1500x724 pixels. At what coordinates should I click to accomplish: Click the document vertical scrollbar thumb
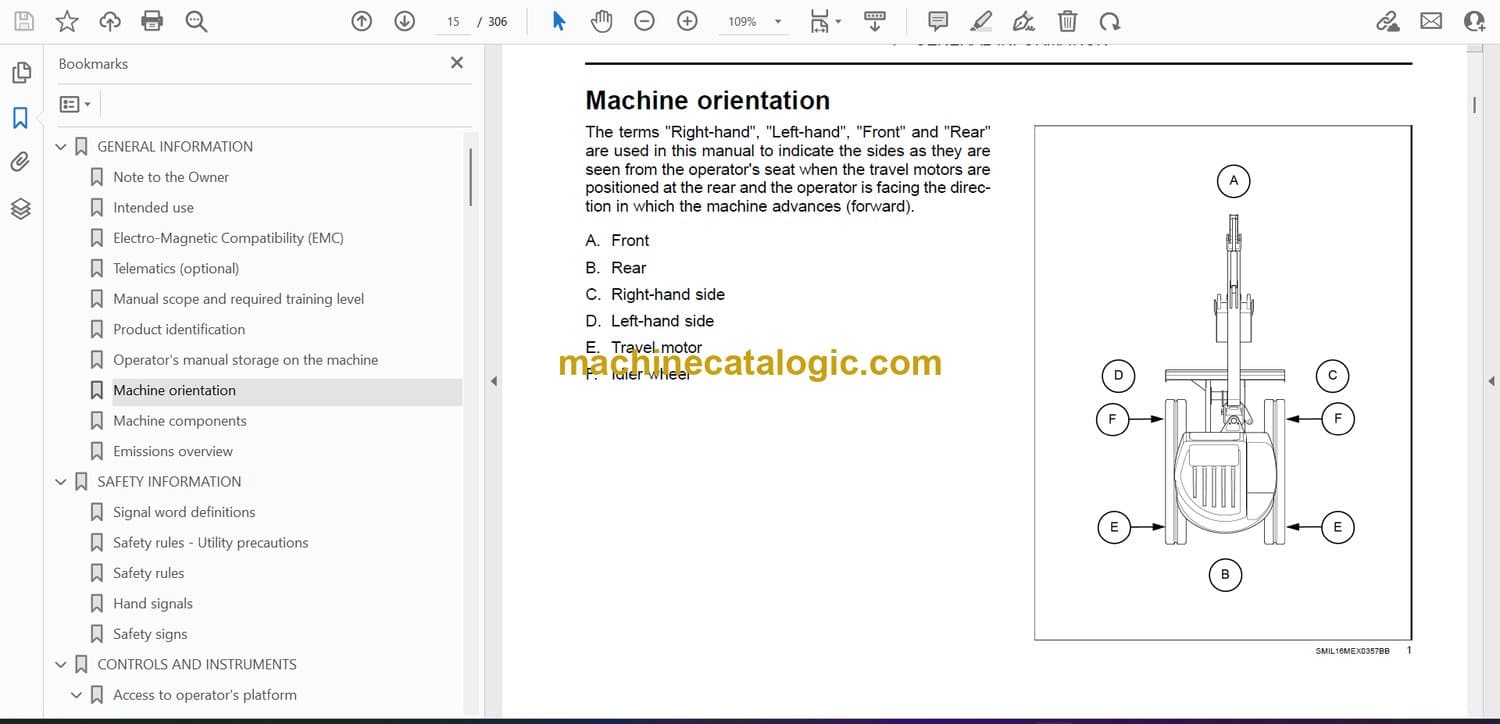[x=1474, y=105]
